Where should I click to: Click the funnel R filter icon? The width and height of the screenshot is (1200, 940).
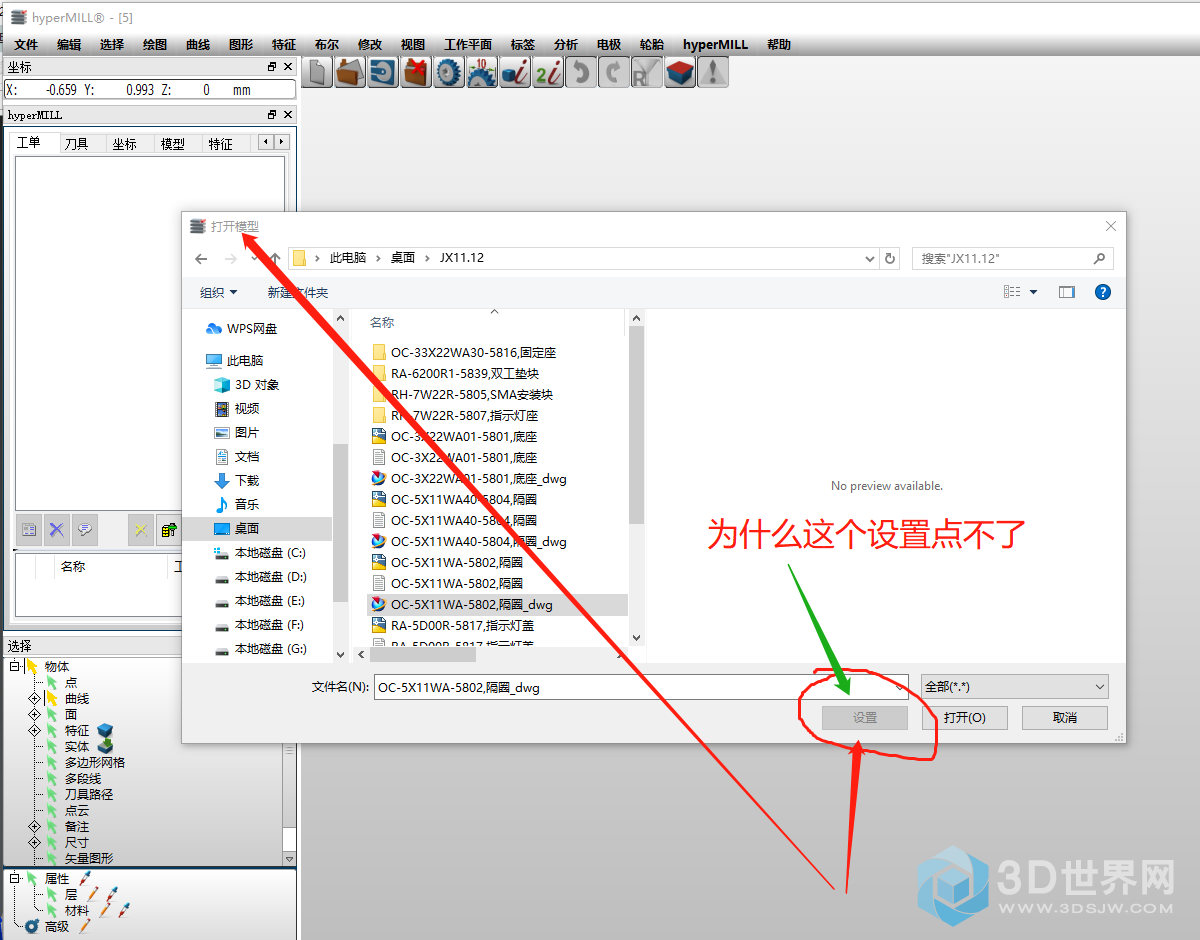click(x=647, y=72)
